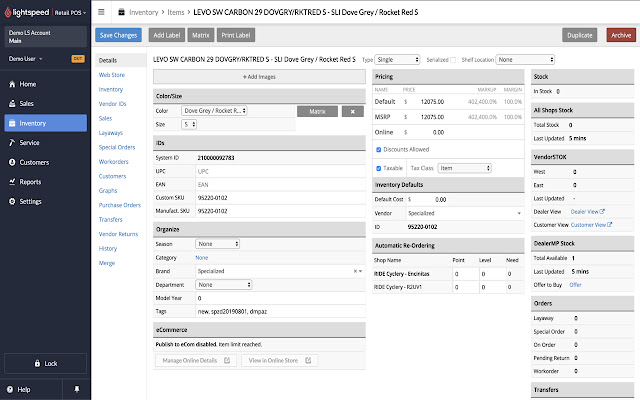This screenshot has height=400, width=640.
Task: Expand the Brand dropdown arrow
Action: (x=360, y=271)
